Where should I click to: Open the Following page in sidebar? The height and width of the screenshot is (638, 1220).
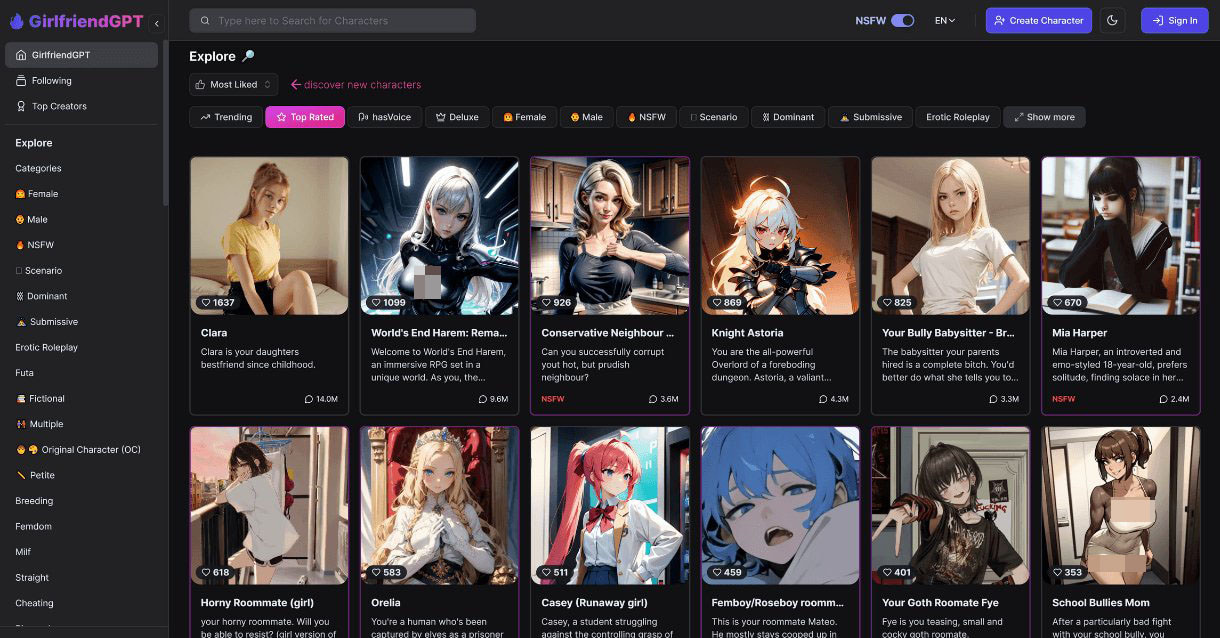[x=51, y=80]
